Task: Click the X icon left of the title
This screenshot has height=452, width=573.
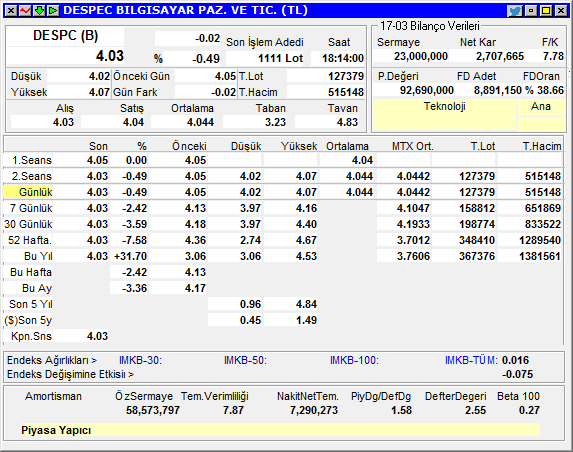Action: [11, 11]
